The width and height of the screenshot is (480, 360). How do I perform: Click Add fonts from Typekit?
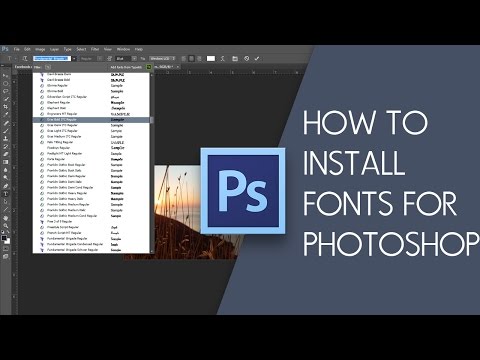[x=126, y=67]
